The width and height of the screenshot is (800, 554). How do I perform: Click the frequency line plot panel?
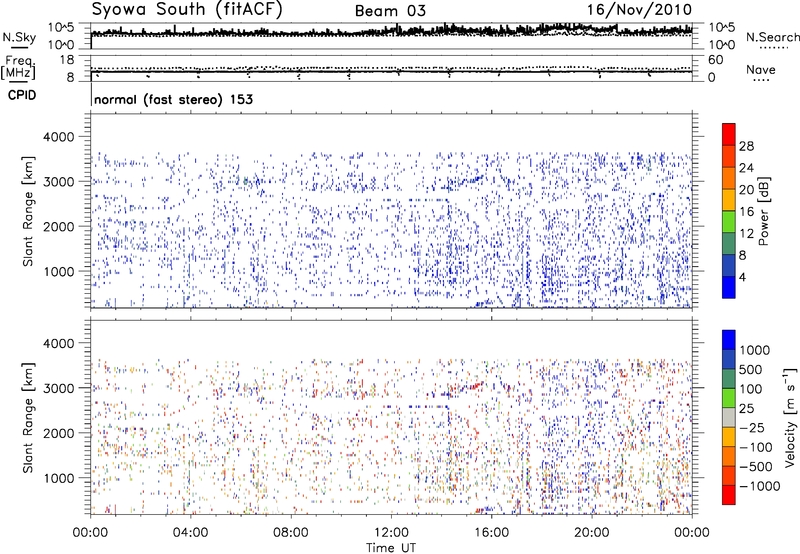[x=391, y=69]
